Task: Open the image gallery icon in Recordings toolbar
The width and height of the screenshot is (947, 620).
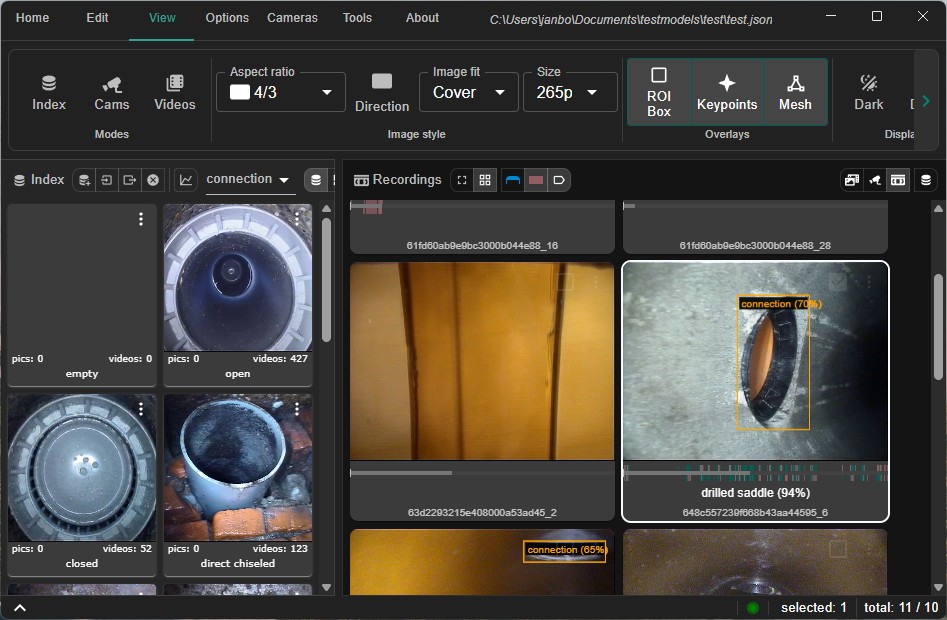Action: tap(852, 180)
